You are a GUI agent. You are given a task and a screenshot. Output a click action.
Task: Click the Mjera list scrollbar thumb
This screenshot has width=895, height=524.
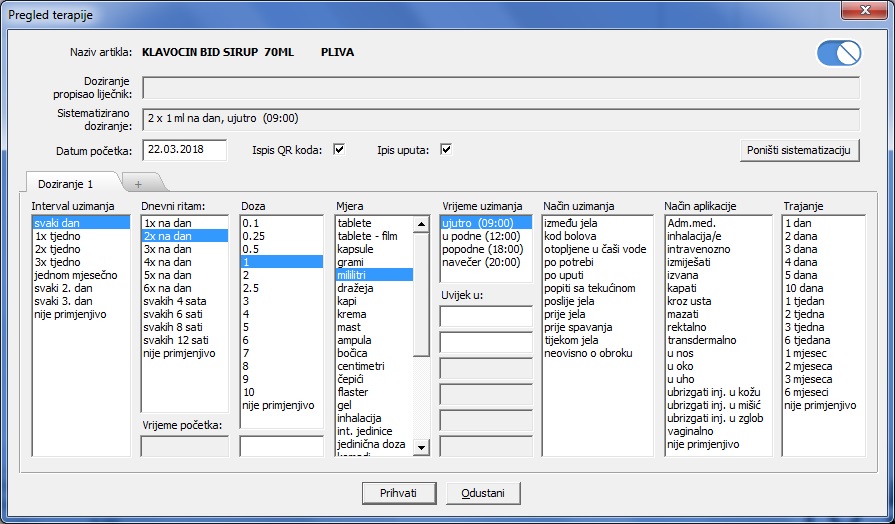421,295
